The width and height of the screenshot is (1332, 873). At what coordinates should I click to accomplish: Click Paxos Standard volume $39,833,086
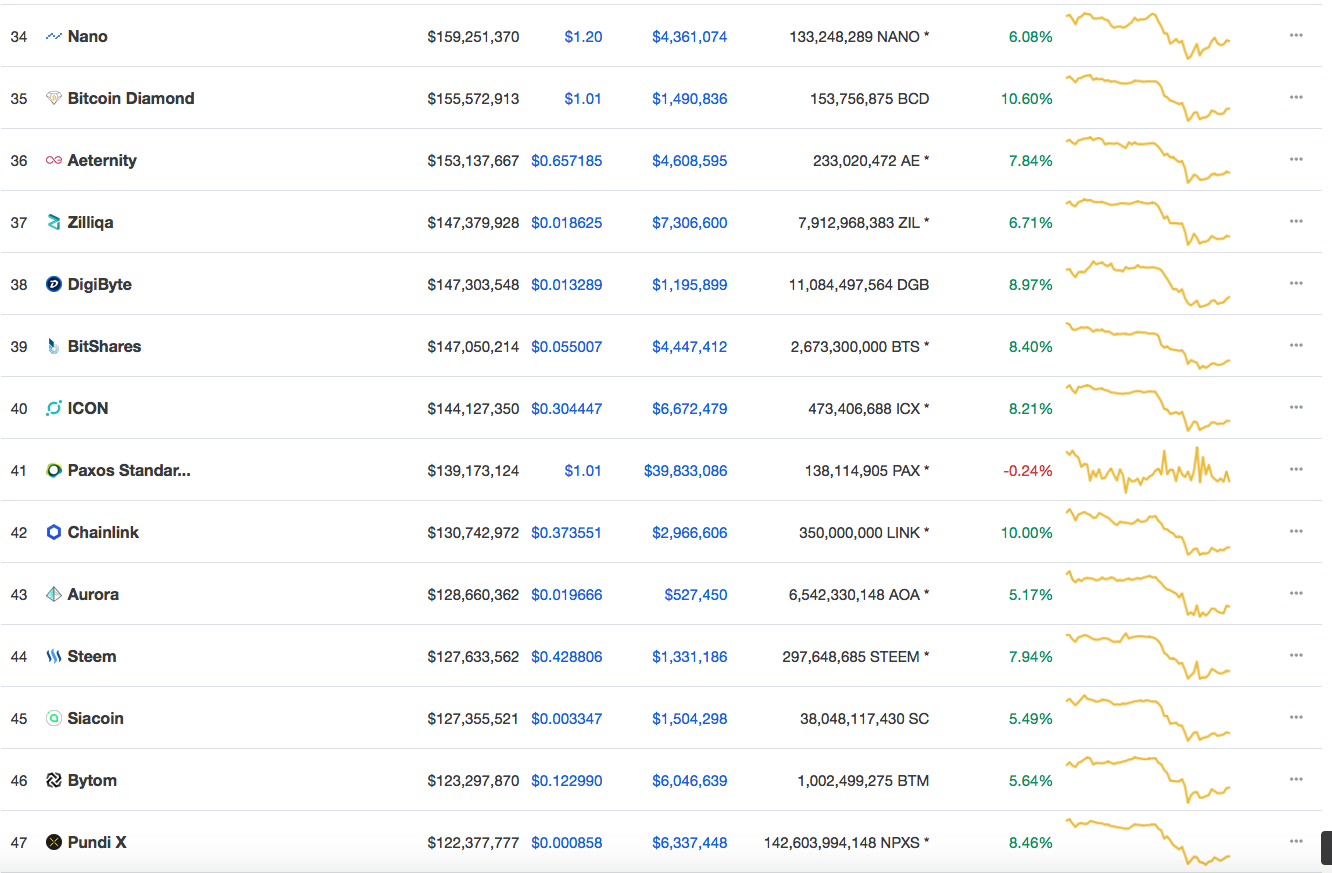(686, 471)
